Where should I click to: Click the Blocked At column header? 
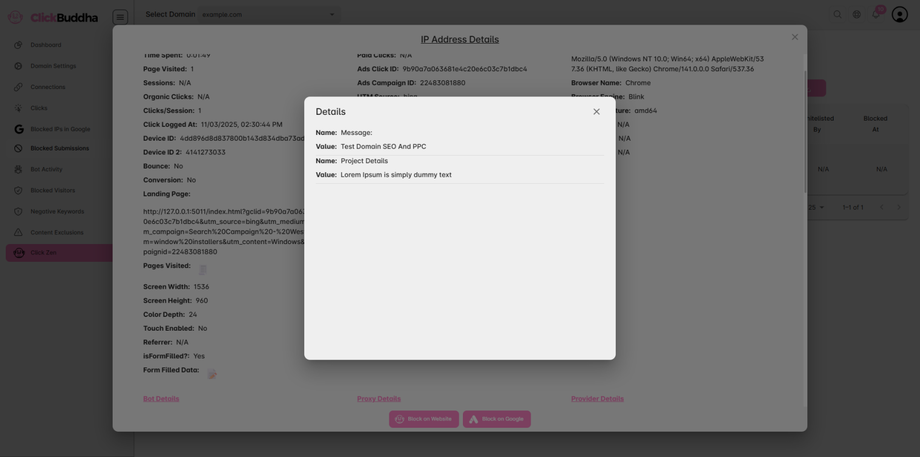(x=875, y=124)
